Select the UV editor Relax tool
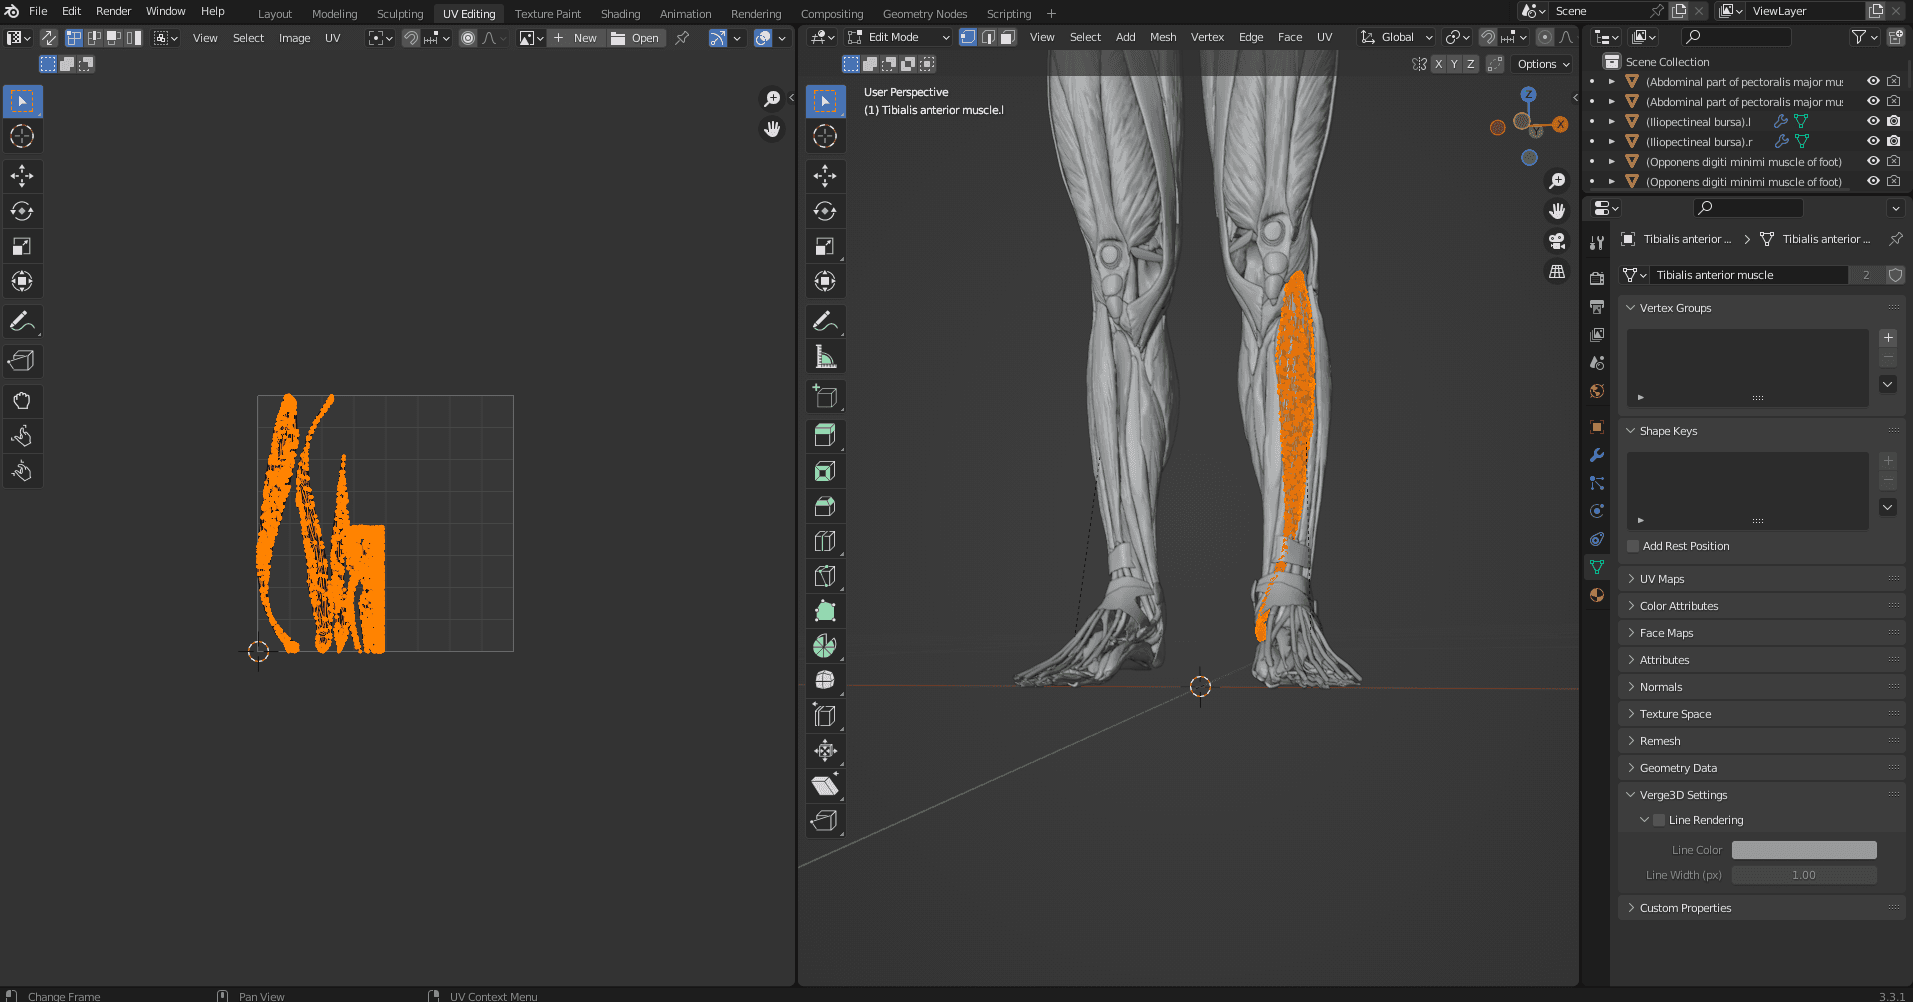The image size is (1913, 1002). 22,436
